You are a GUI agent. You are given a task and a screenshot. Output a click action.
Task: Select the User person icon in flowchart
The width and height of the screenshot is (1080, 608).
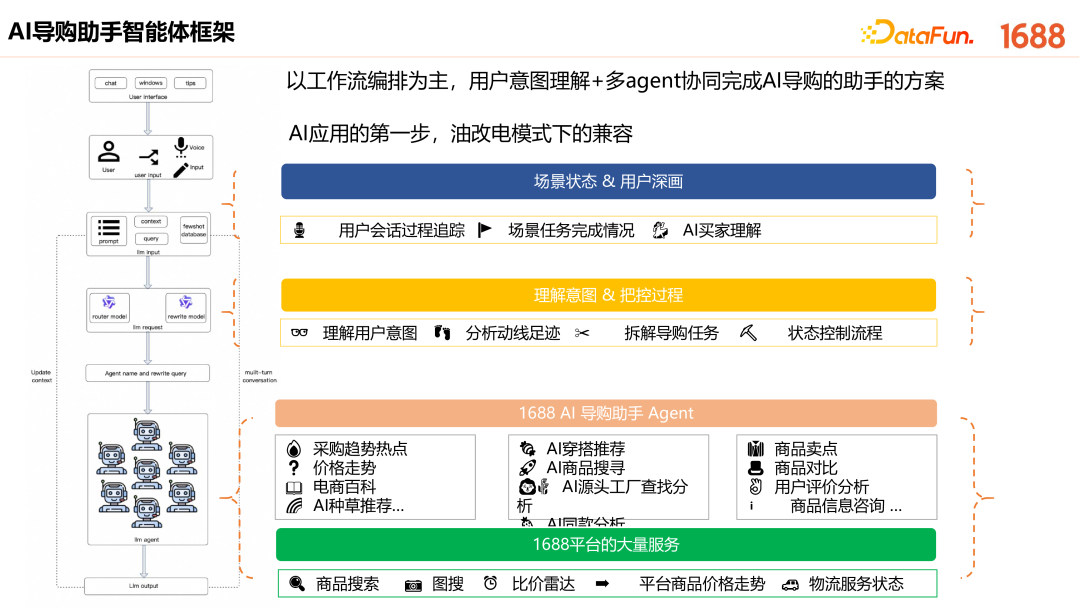pyautogui.click(x=109, y=151)
